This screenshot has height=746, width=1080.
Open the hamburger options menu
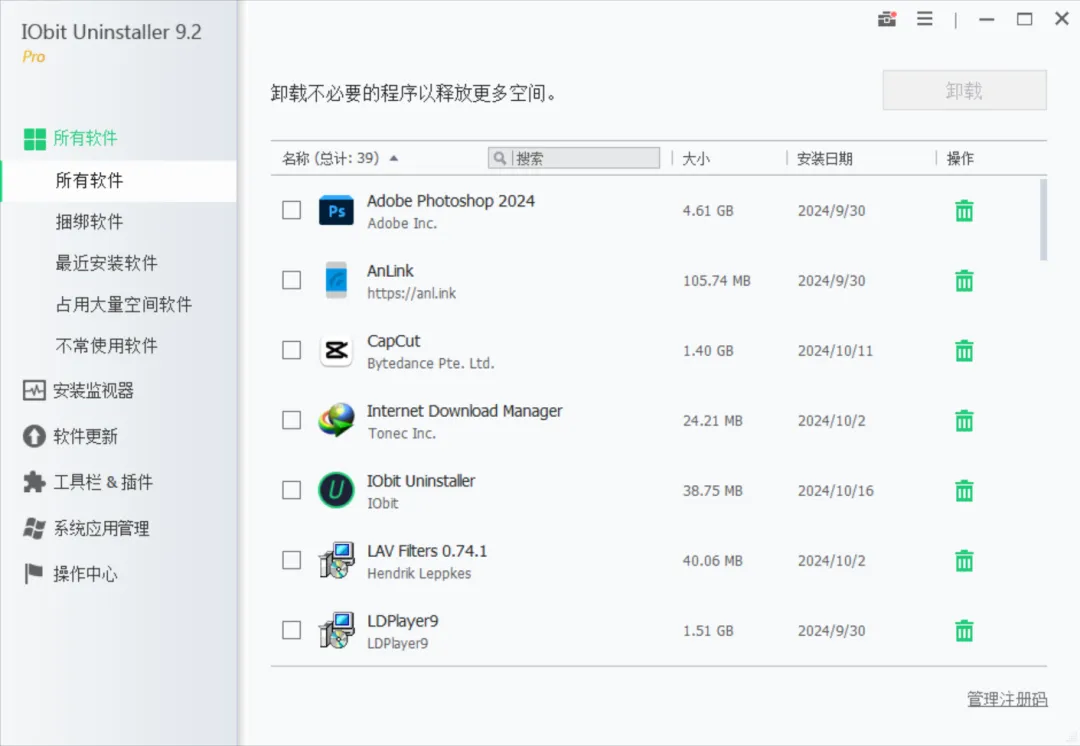[925, 19]
